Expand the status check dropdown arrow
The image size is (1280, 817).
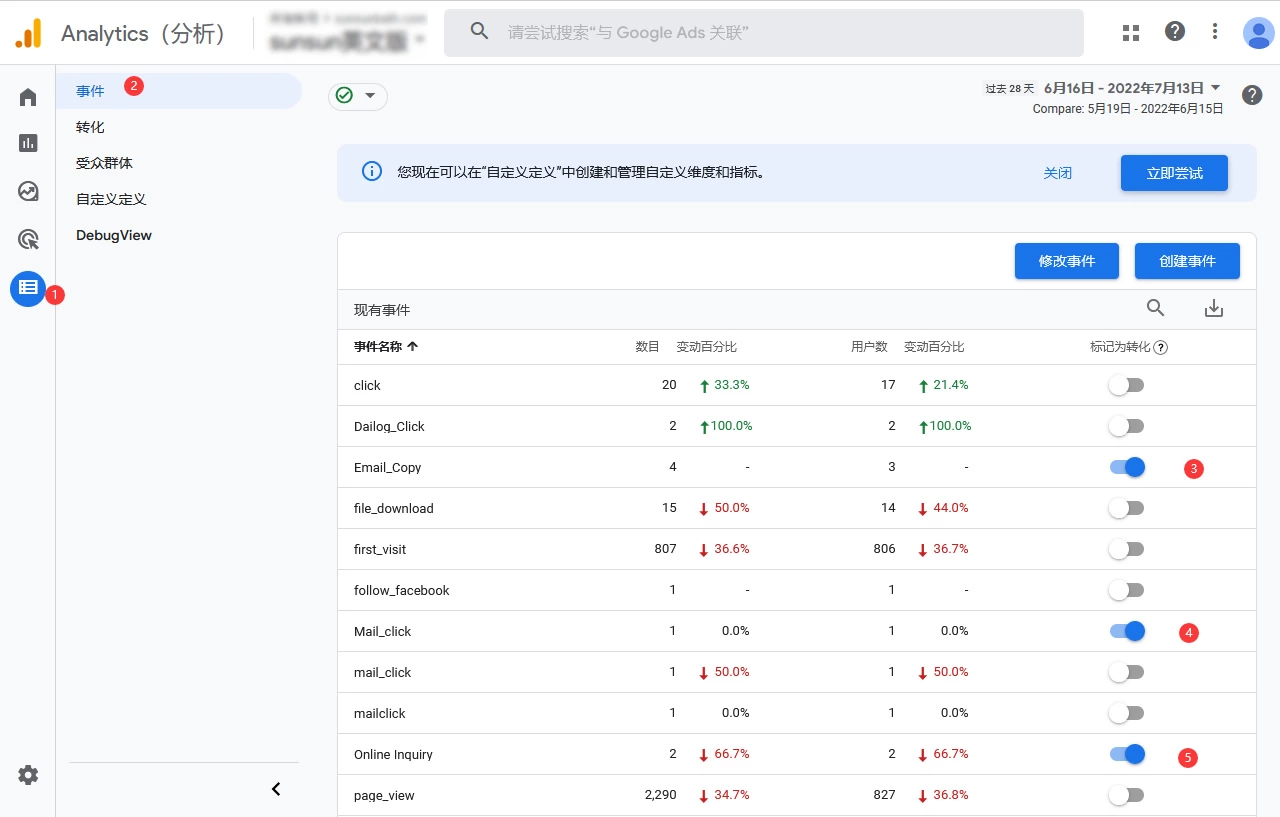click(370, 95)
